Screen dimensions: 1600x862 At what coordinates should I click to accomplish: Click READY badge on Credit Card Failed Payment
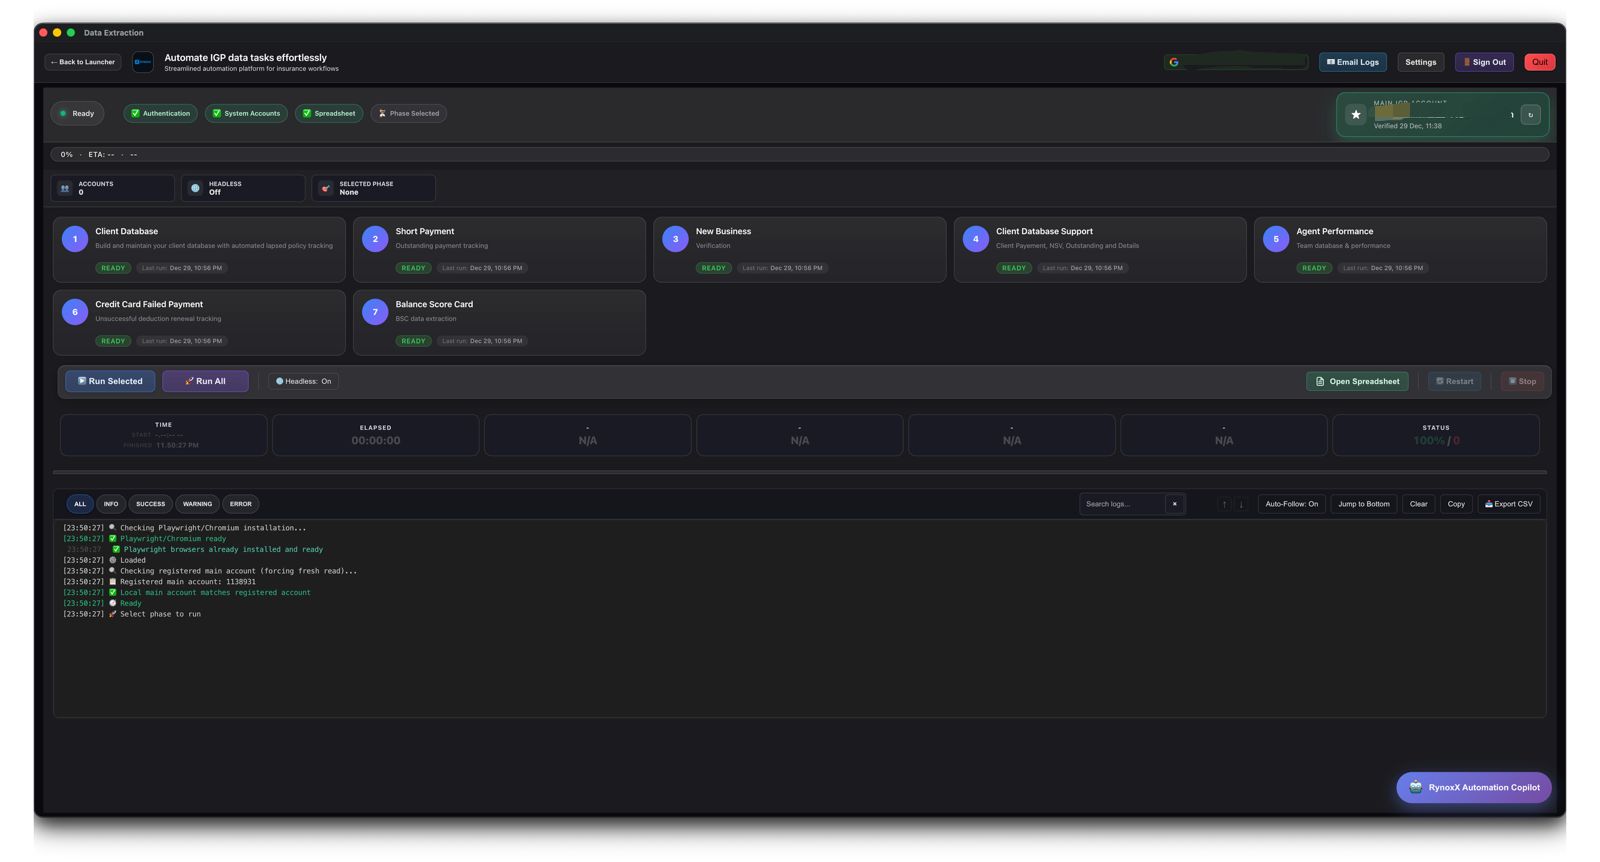113,341
